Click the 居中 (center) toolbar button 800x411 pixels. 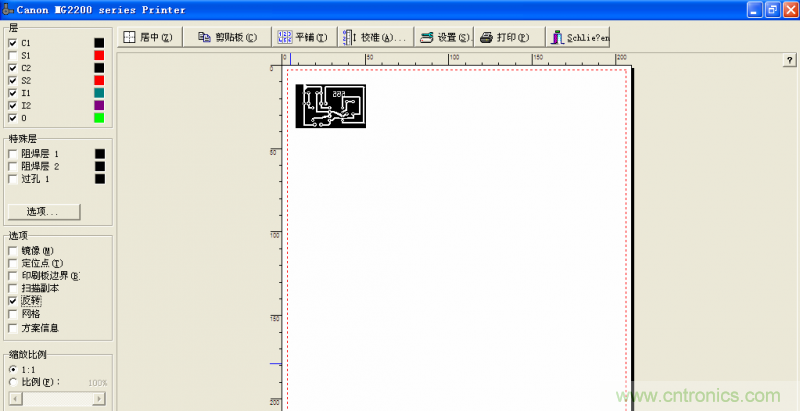click(148, 37)
